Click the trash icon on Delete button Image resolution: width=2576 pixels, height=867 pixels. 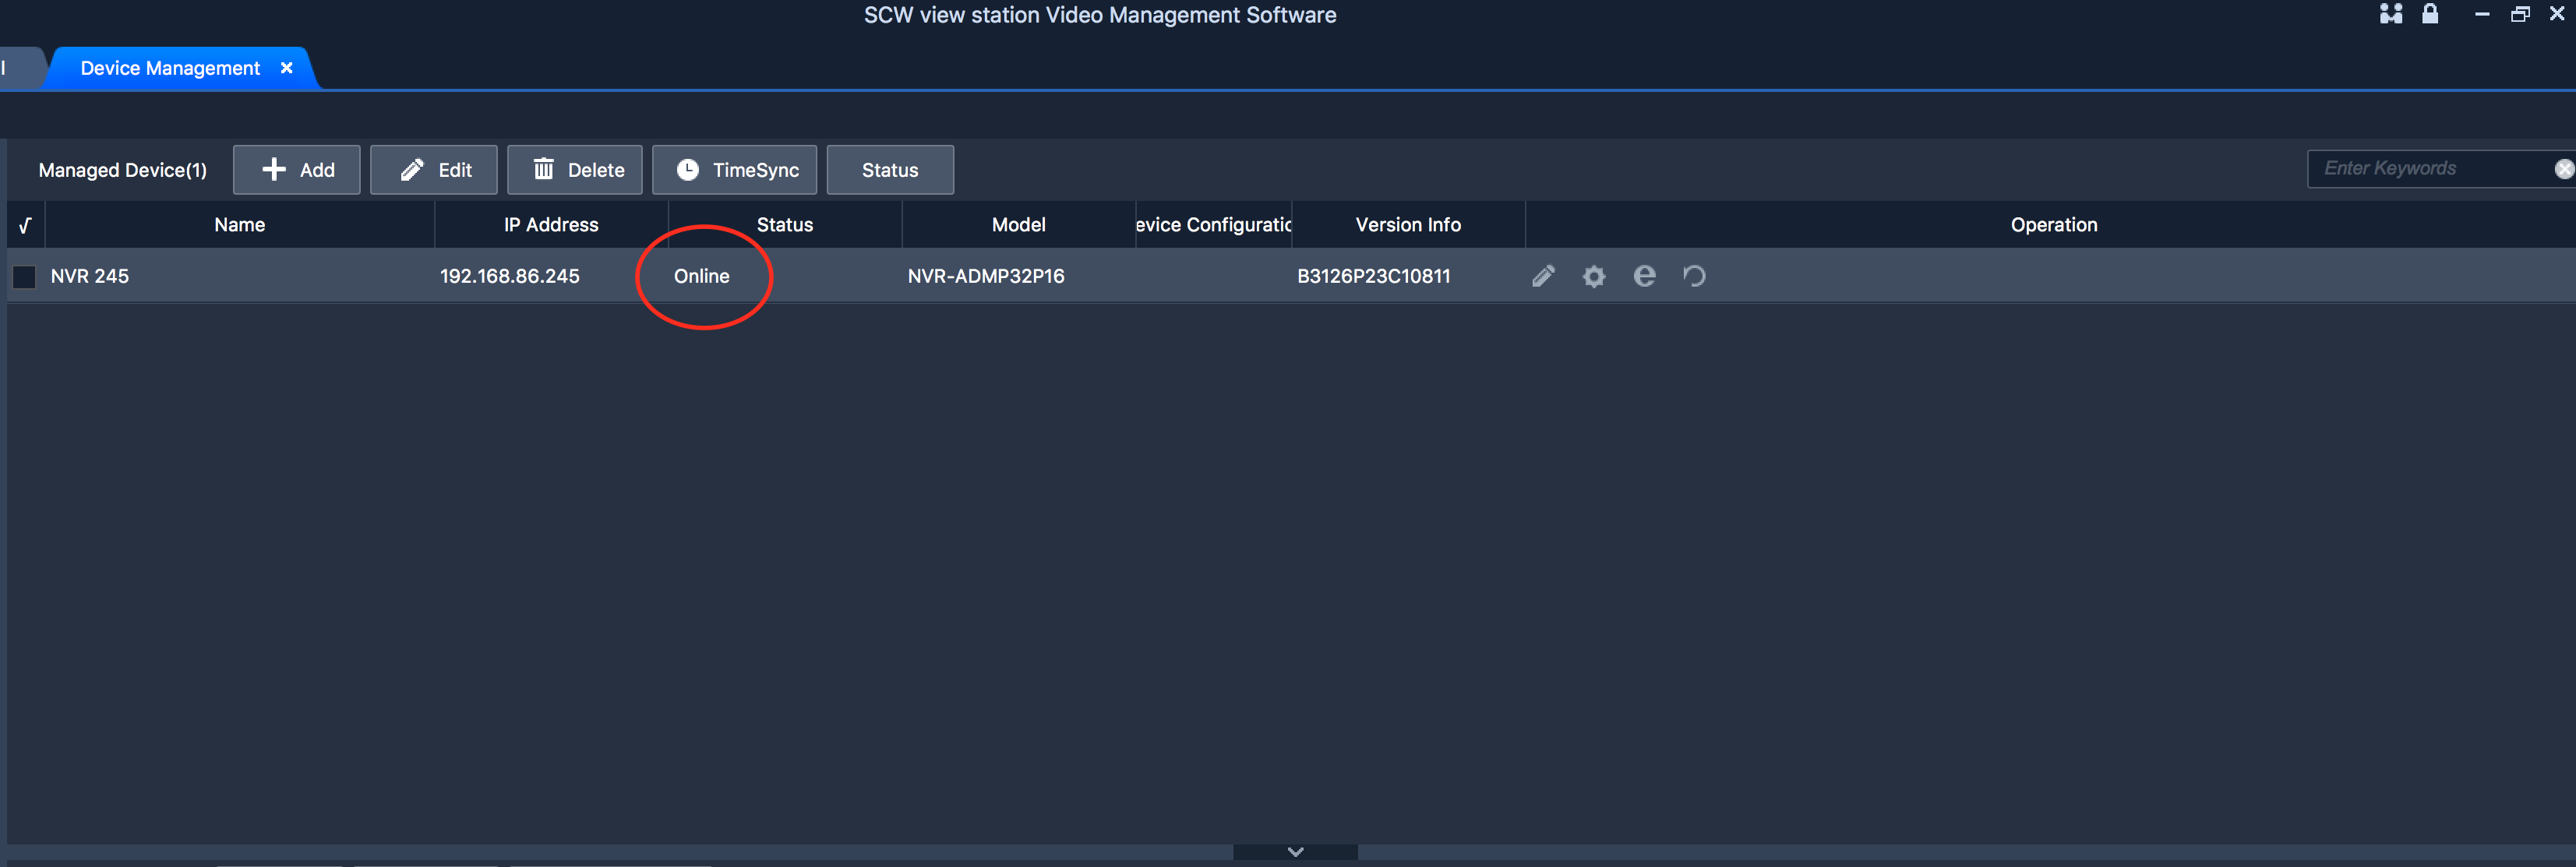[543, 168]
